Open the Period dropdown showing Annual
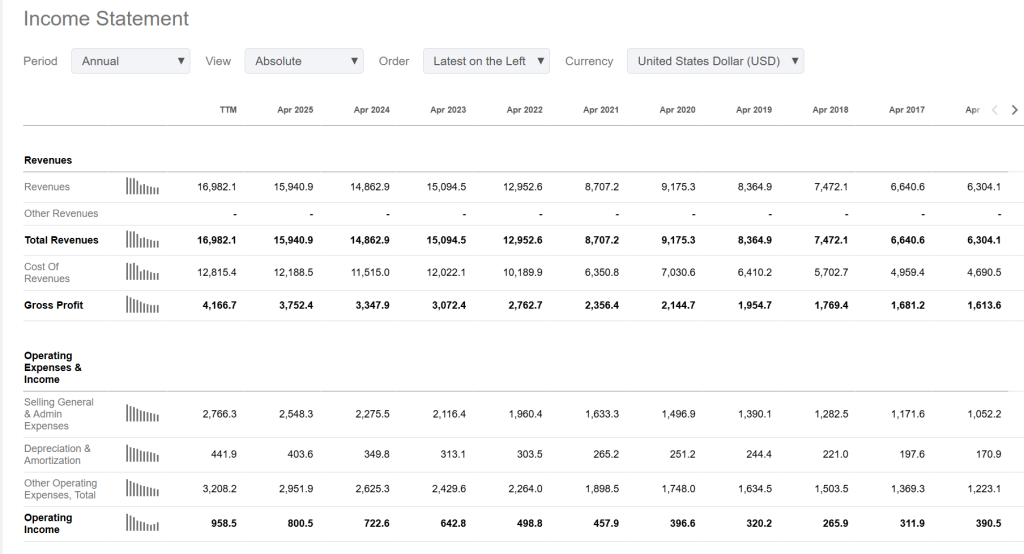Screen dimensions: 1024x554 (x=130, y=61)
